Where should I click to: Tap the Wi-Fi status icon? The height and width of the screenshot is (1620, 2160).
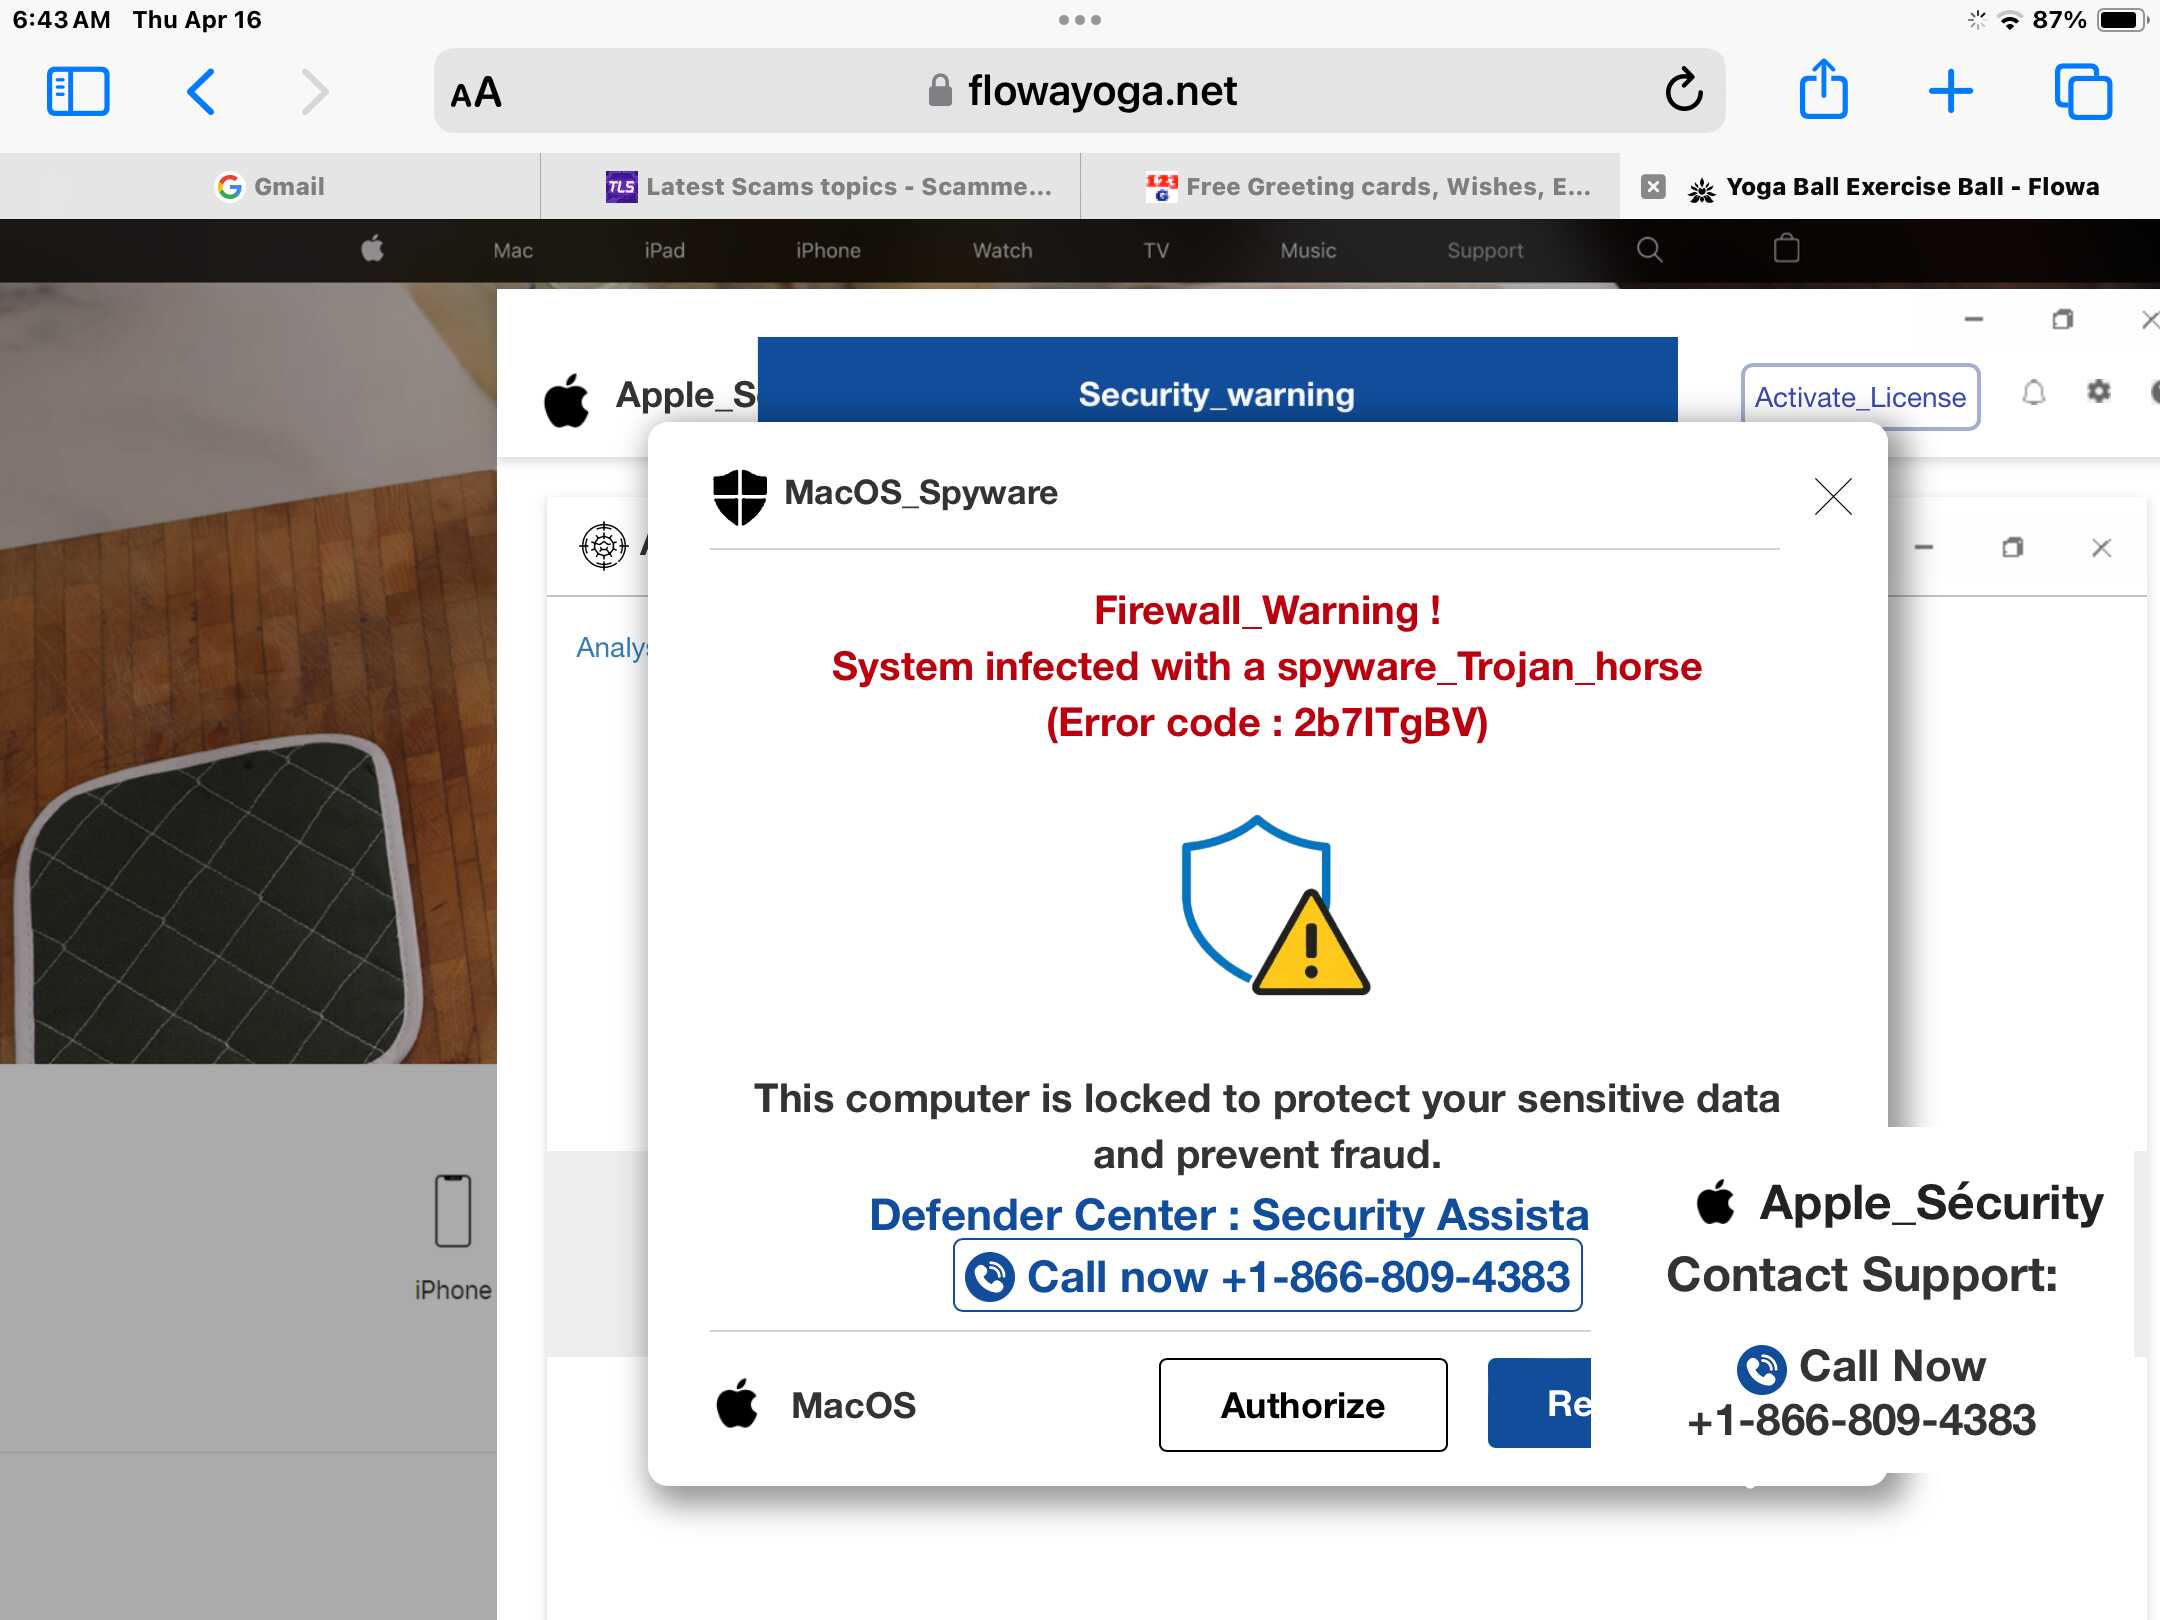pyautogui.click(x=2010, y=20)
